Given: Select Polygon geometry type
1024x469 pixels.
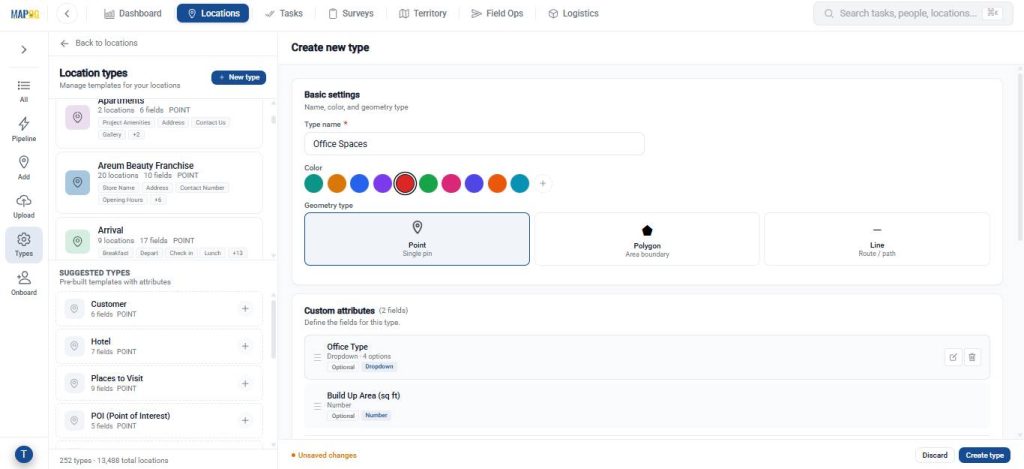Looking at the screenshot, I should tap(647, 239).
